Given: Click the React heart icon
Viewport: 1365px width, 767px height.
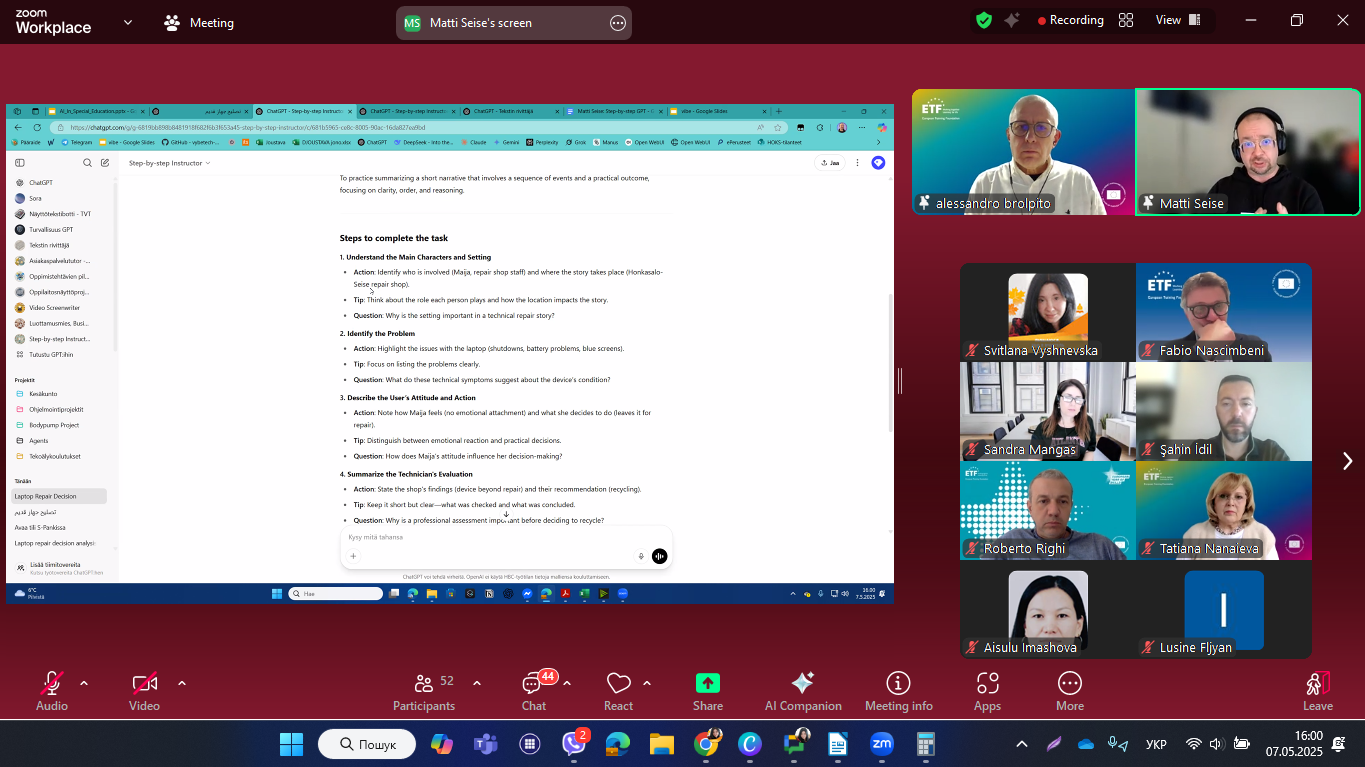Looking at the screenshot, I should point(618,691).
